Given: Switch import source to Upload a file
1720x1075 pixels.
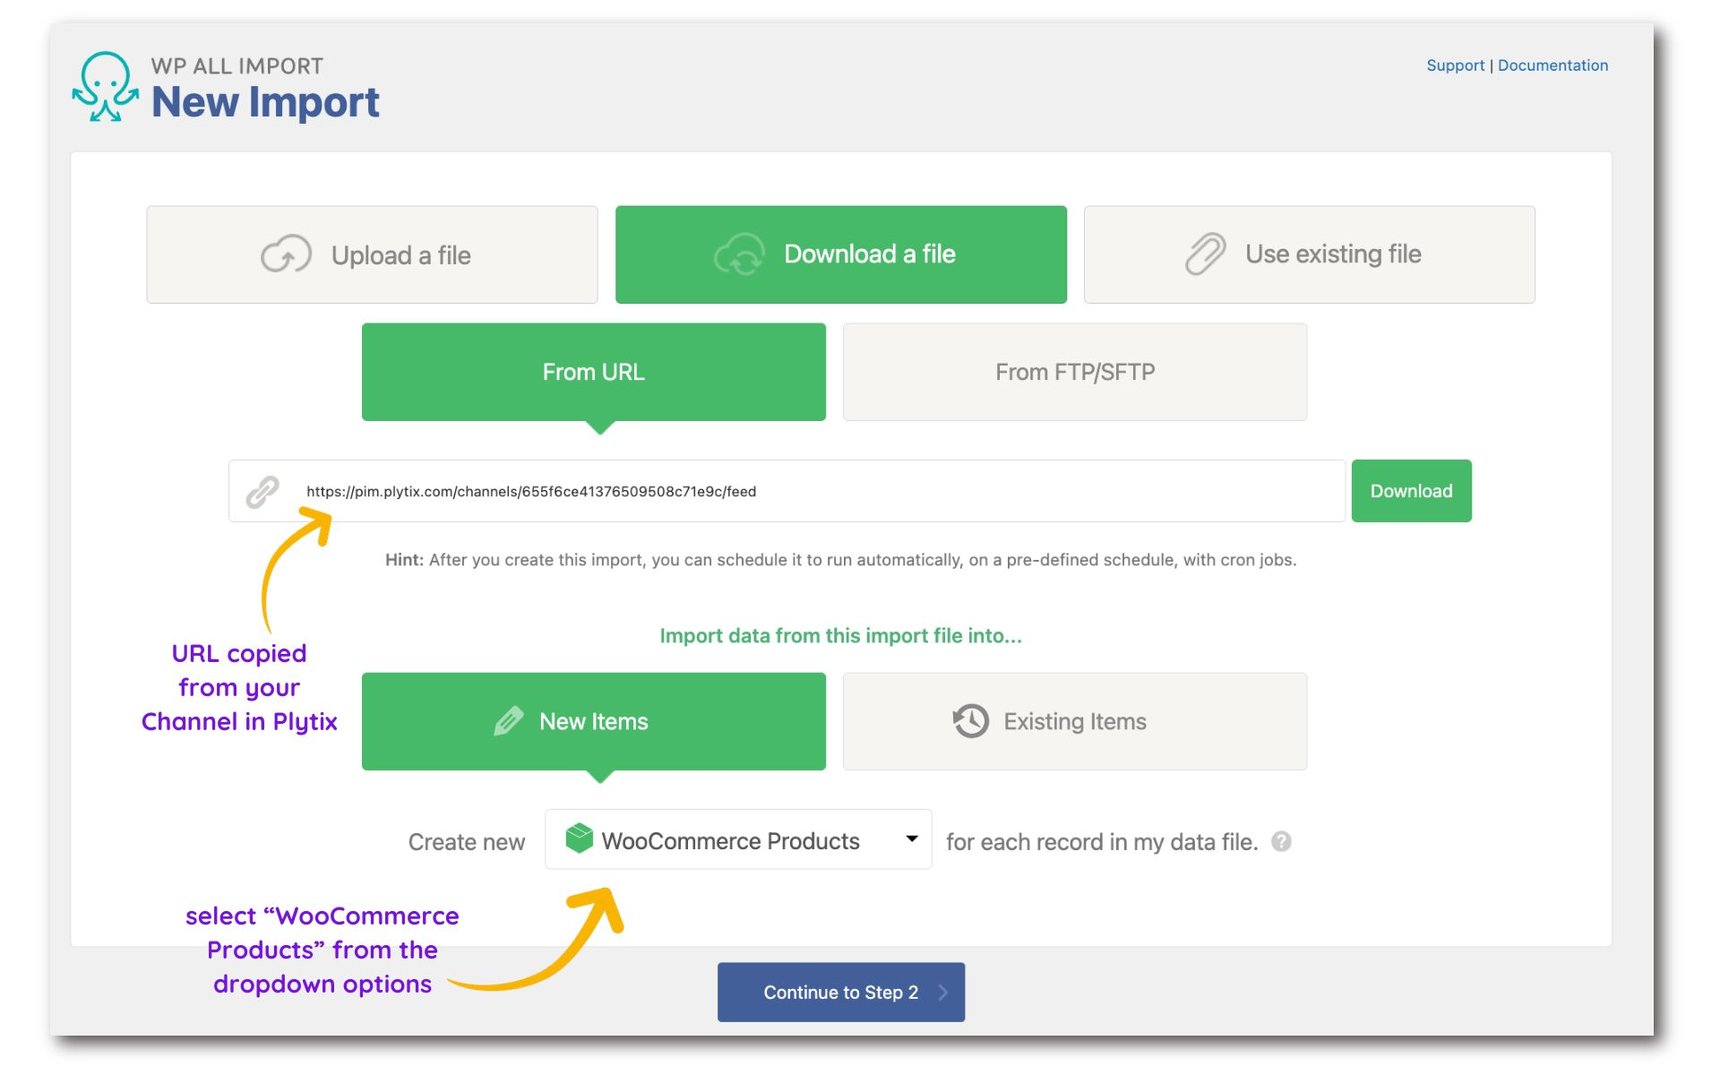Looking at the screenshot, I should 372,254.
